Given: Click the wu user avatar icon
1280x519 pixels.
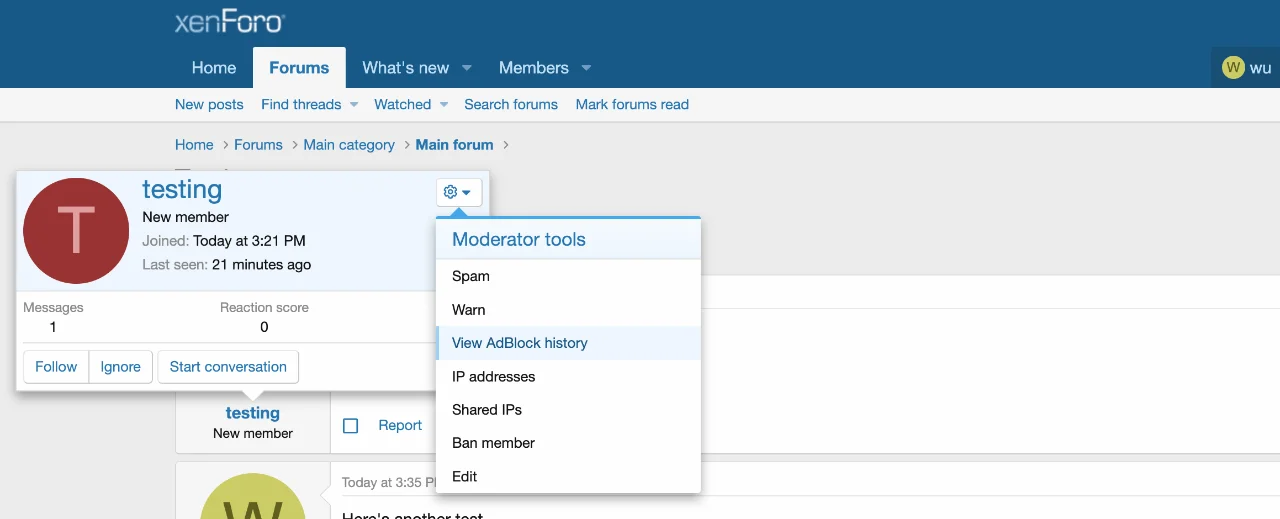Looking at the screenshot, I should tap(1233, 68).
